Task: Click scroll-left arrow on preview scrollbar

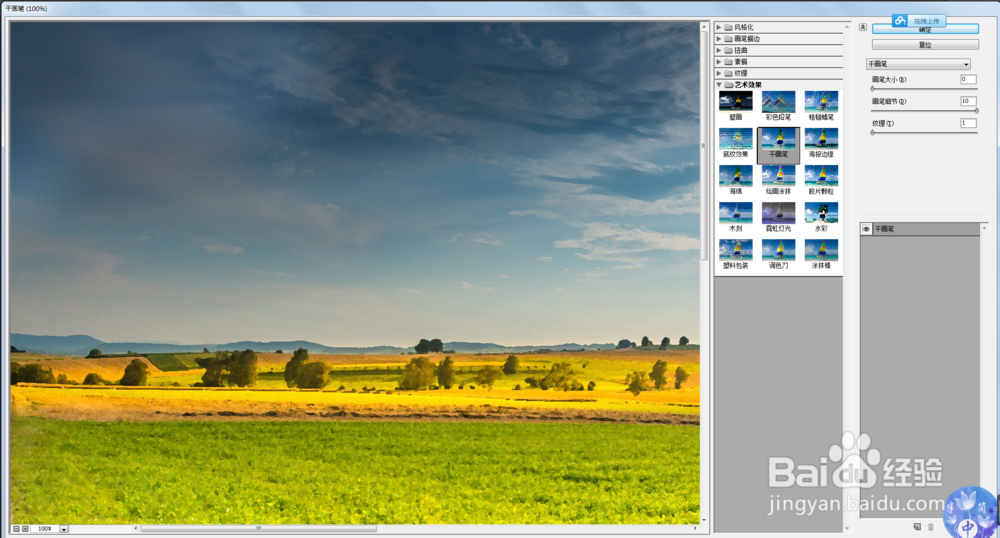Action: coord(136,528)
